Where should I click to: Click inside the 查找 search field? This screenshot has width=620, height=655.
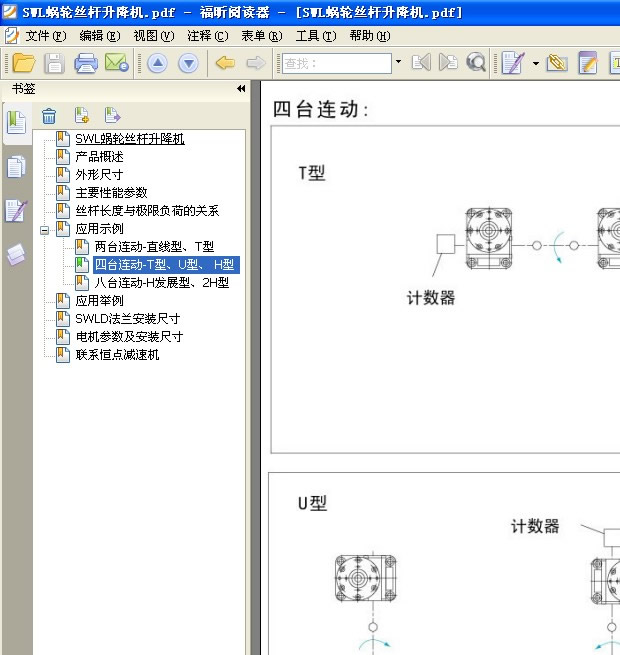coord(335,63)
